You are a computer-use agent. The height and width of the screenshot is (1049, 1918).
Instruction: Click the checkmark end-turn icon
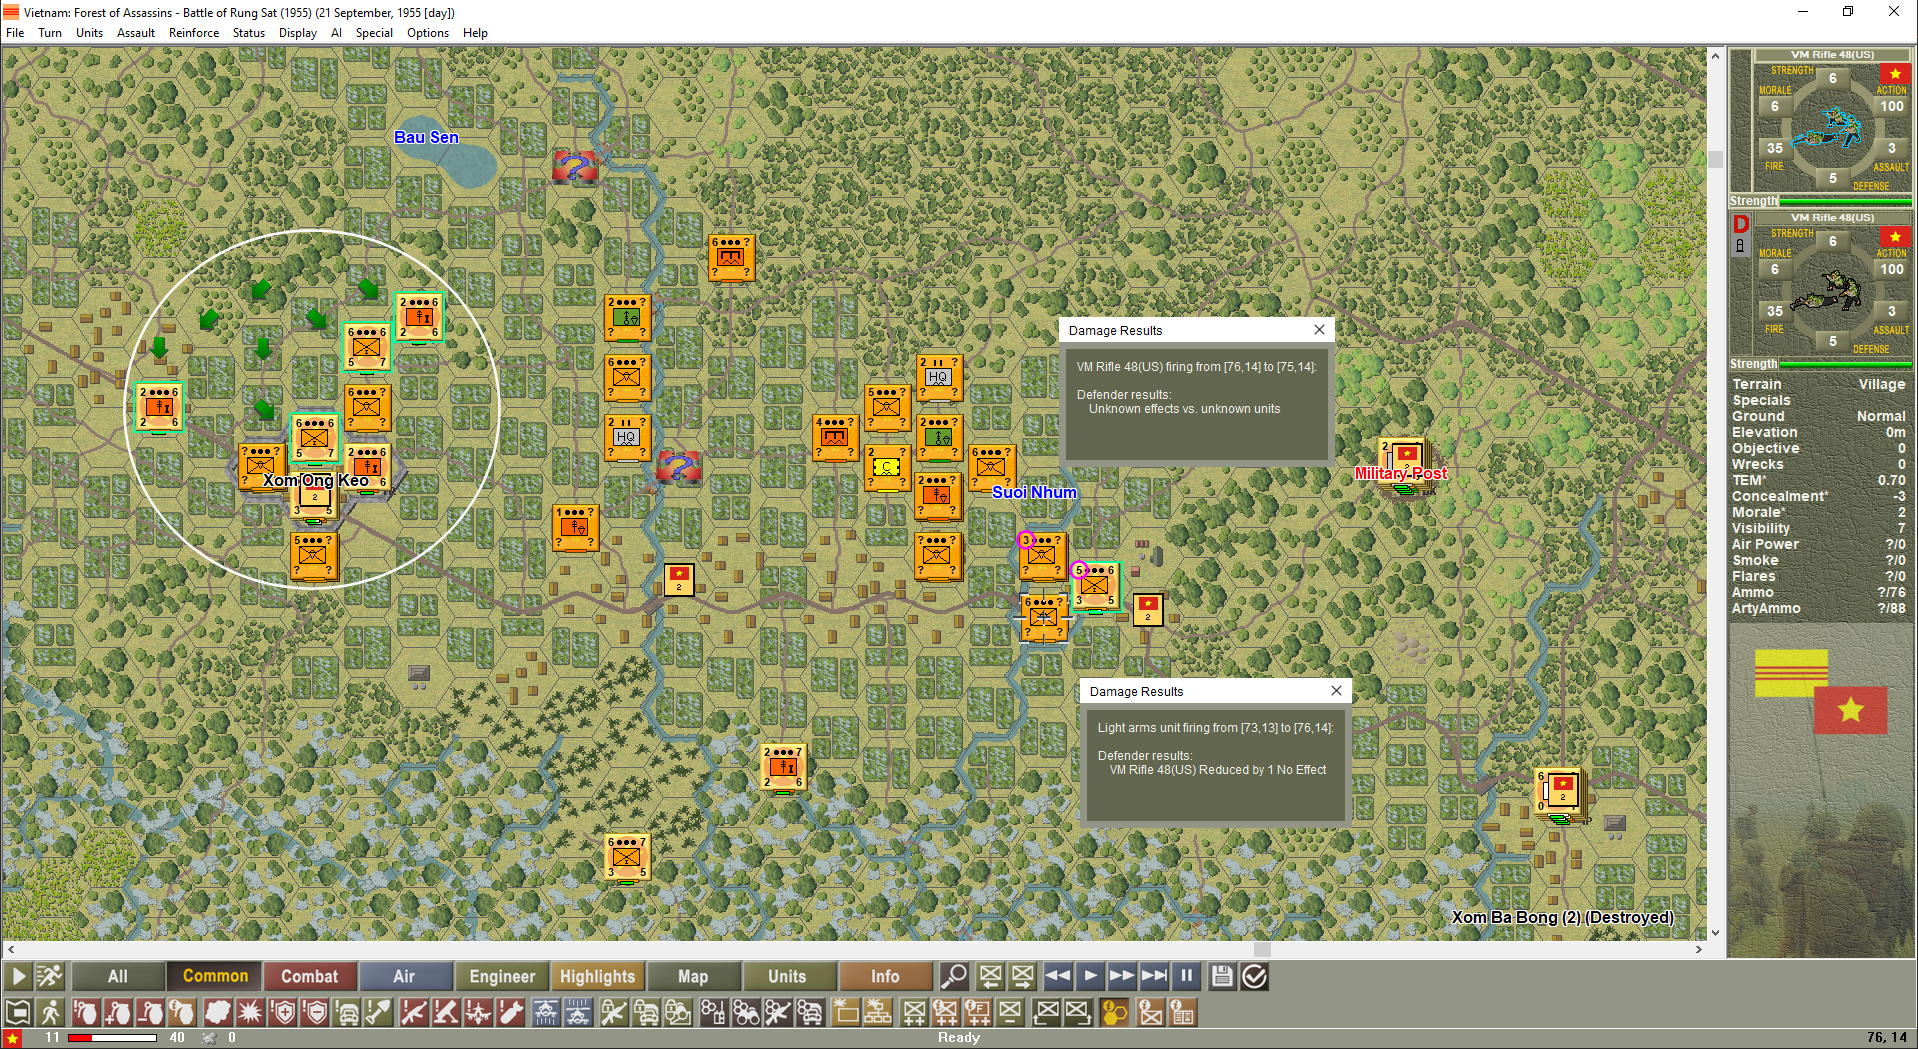coord(1254,976)
